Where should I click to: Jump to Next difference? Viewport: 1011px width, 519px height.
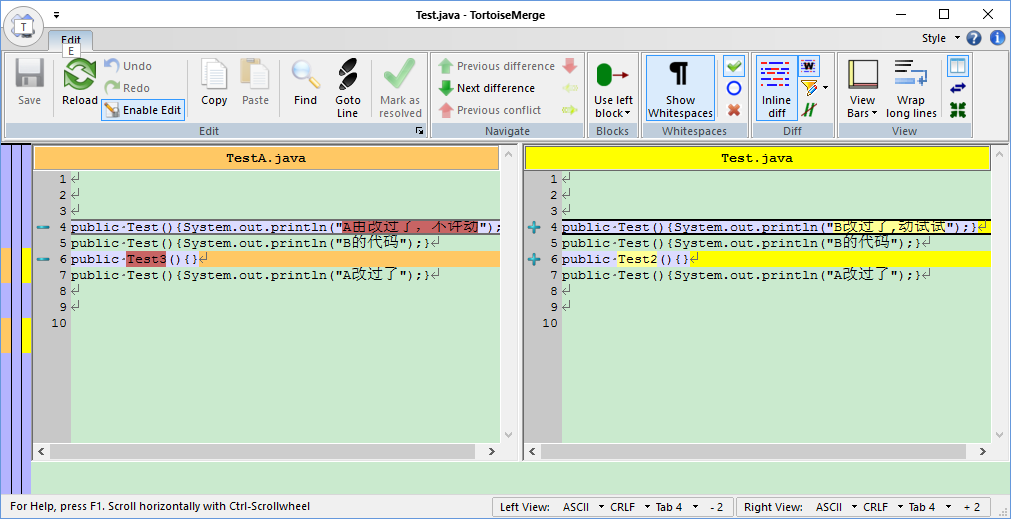pyautogui.click(x=487, y=88)
